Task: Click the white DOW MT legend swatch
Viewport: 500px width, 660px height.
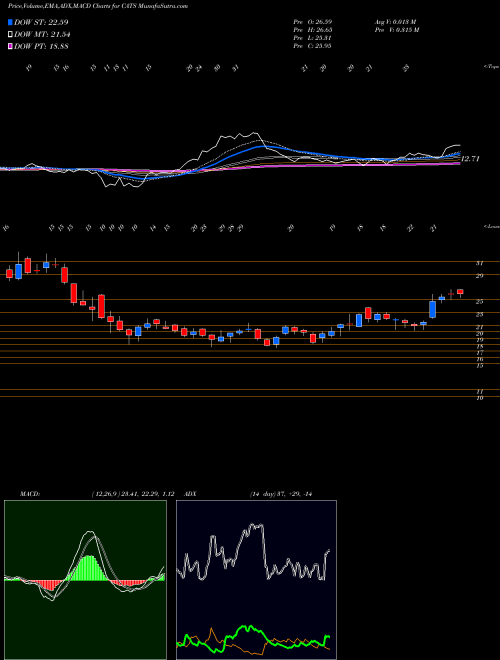Action: [x=10, y=35]
